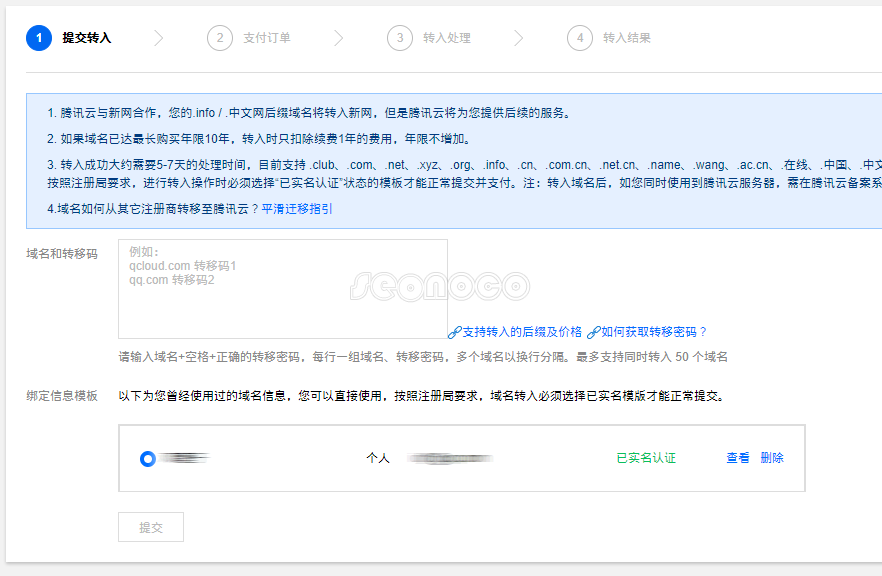Click the step 3 circle icon

click(399, 38)
